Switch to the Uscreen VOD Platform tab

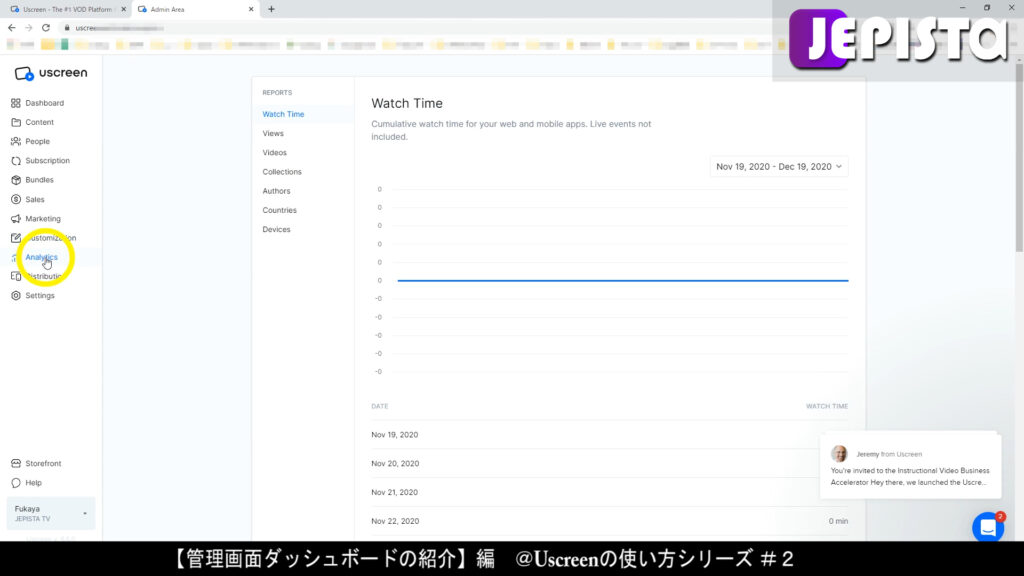pos(67,9)
